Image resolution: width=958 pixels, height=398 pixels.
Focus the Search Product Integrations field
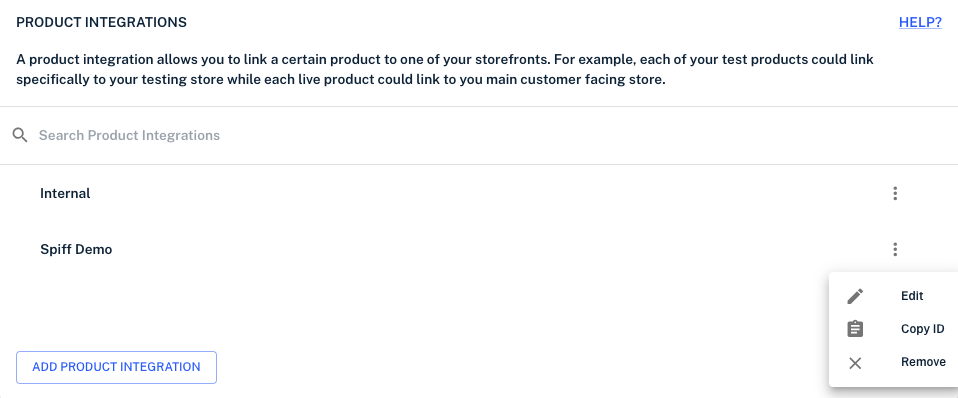(479, 135)
